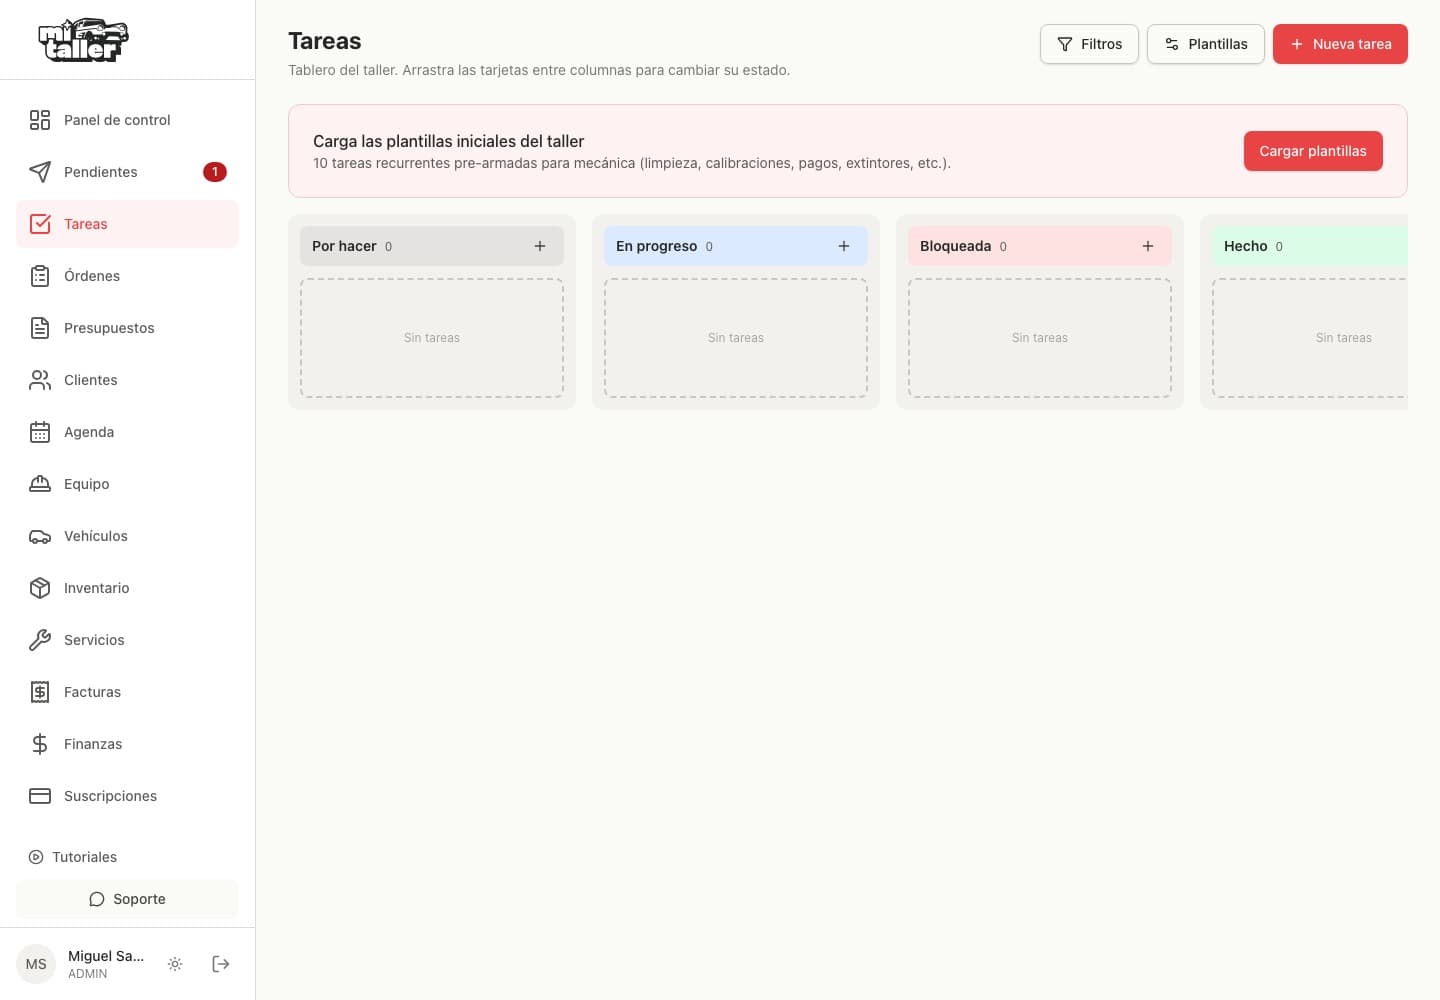
Task: Click Cargar plantillas button
Action: tap(1313, 151)
